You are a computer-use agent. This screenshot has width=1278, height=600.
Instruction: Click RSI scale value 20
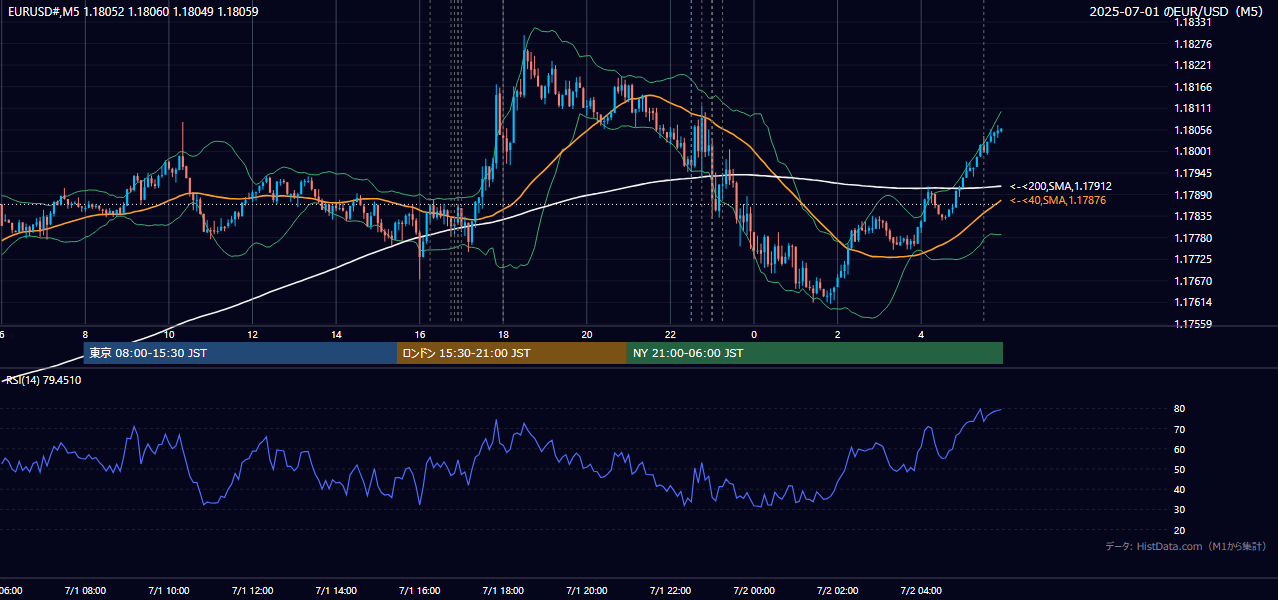pyautogui.click(x=1179, y=531)
